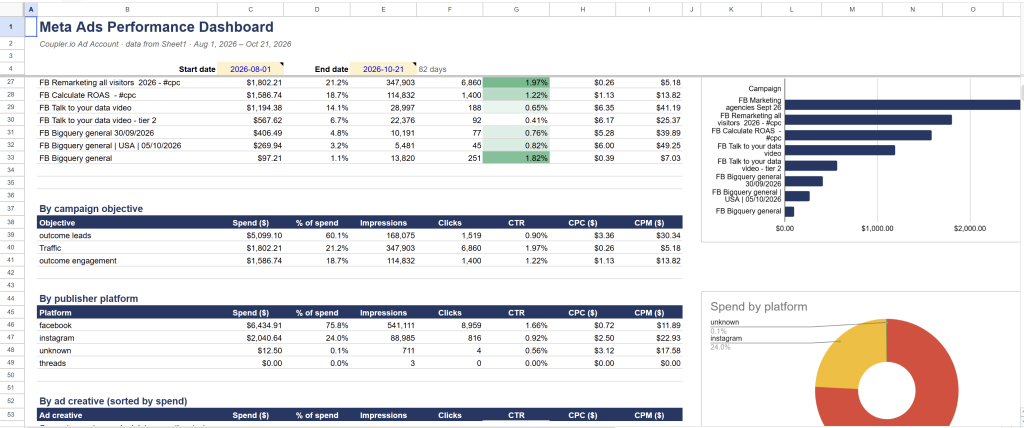Click the 'outcome engagement' objective cell
This screenshot has width=1024, height=428.
(127, 261)
